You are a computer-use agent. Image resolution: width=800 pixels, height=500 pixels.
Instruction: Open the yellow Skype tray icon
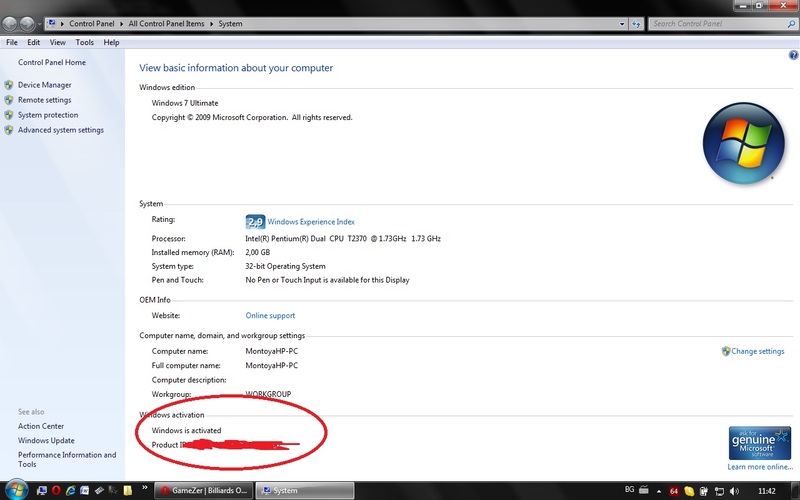[689, 491]
